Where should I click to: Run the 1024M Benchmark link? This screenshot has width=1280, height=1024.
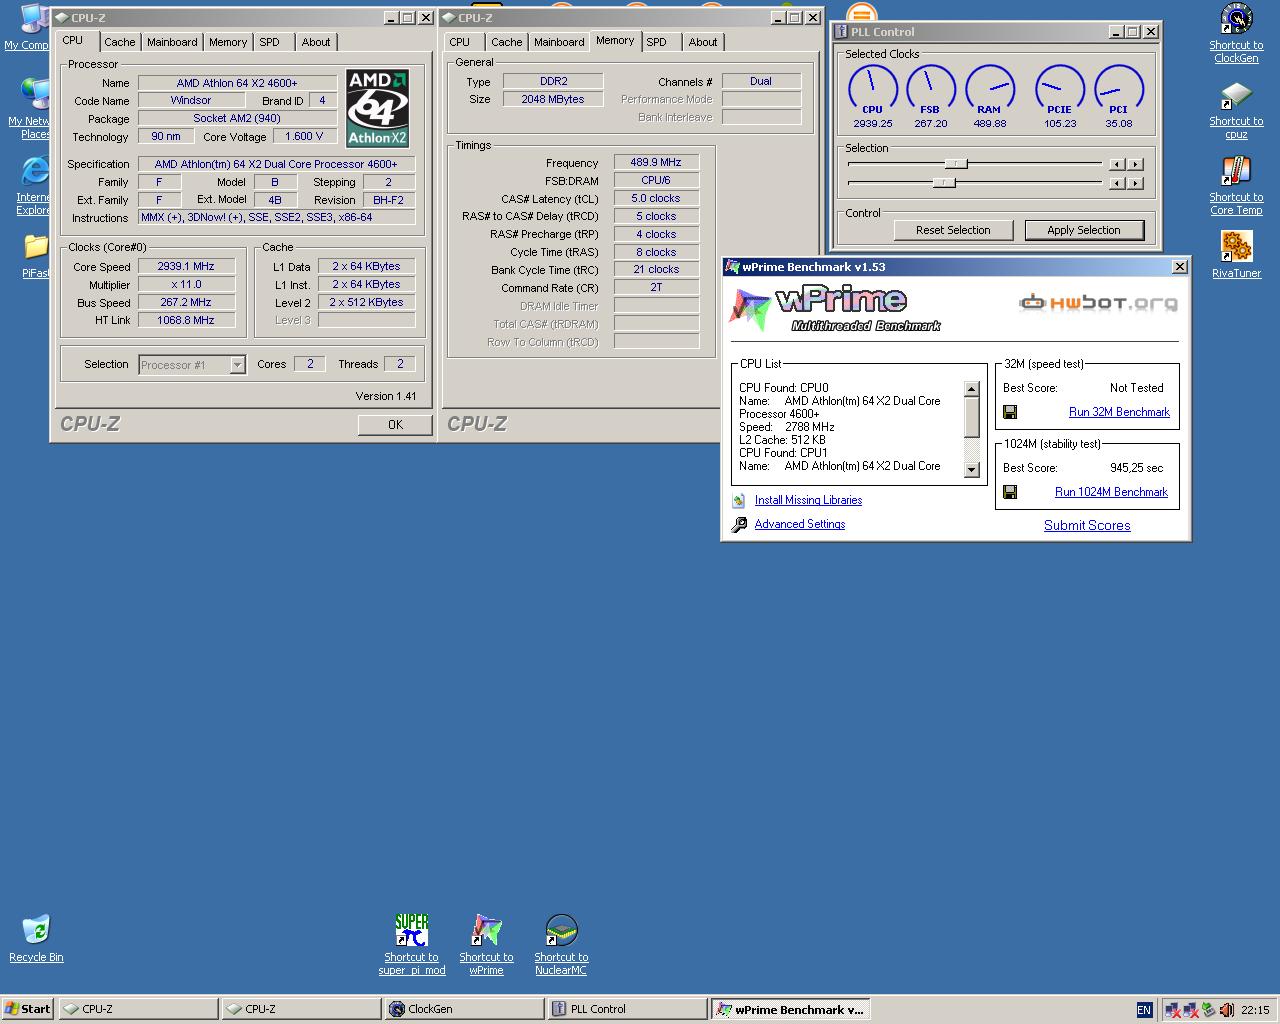pos(1111,492)
